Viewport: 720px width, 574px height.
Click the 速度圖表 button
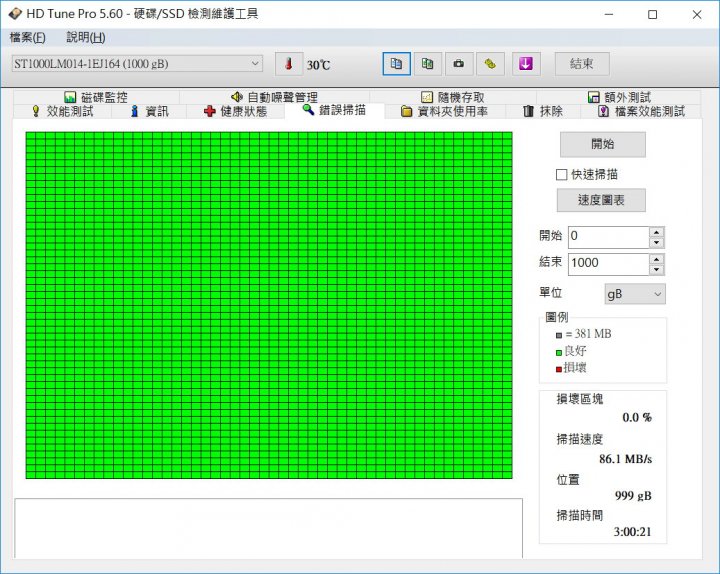click(x=601, y=200)
